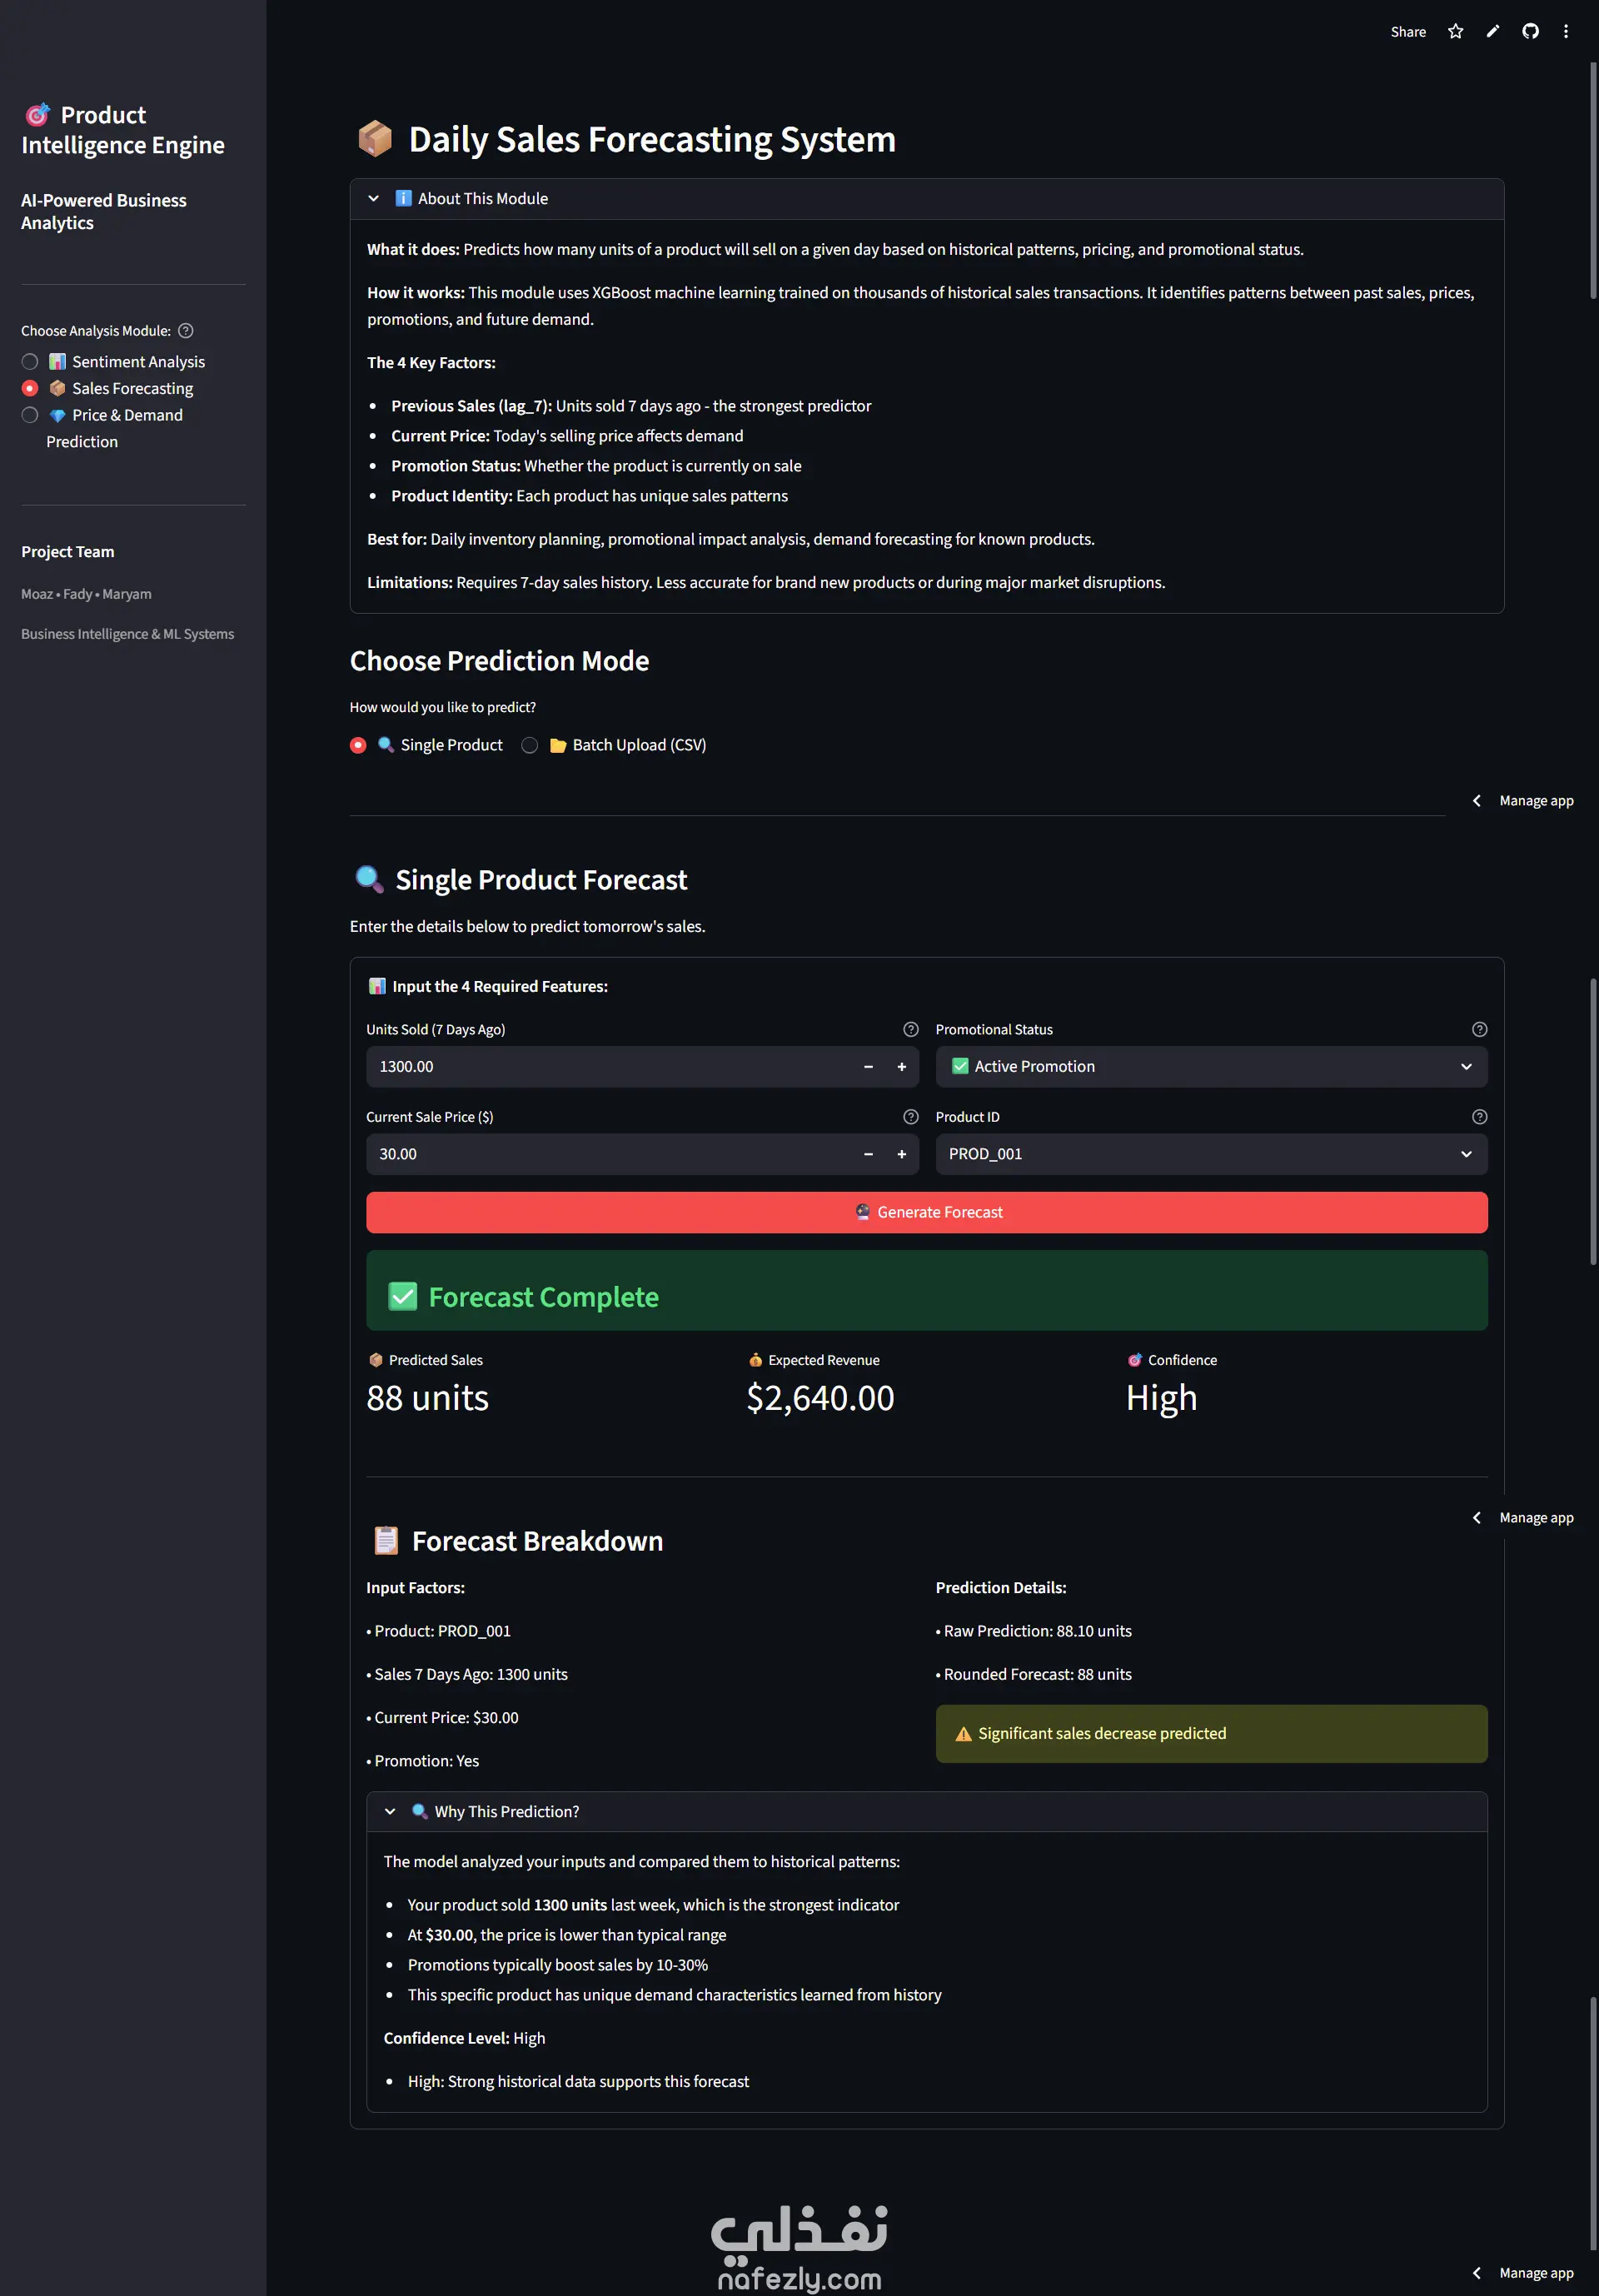Choose Batch Upload (CSV) mode
This screenshot has width=1599, height=2296.
[x=530, y=746]
